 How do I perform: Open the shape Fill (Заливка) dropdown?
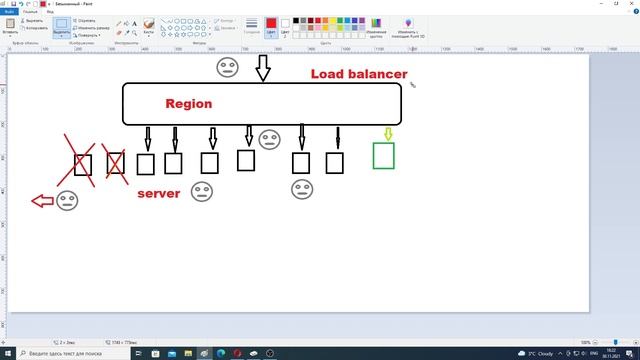click(x=225, y=28)
